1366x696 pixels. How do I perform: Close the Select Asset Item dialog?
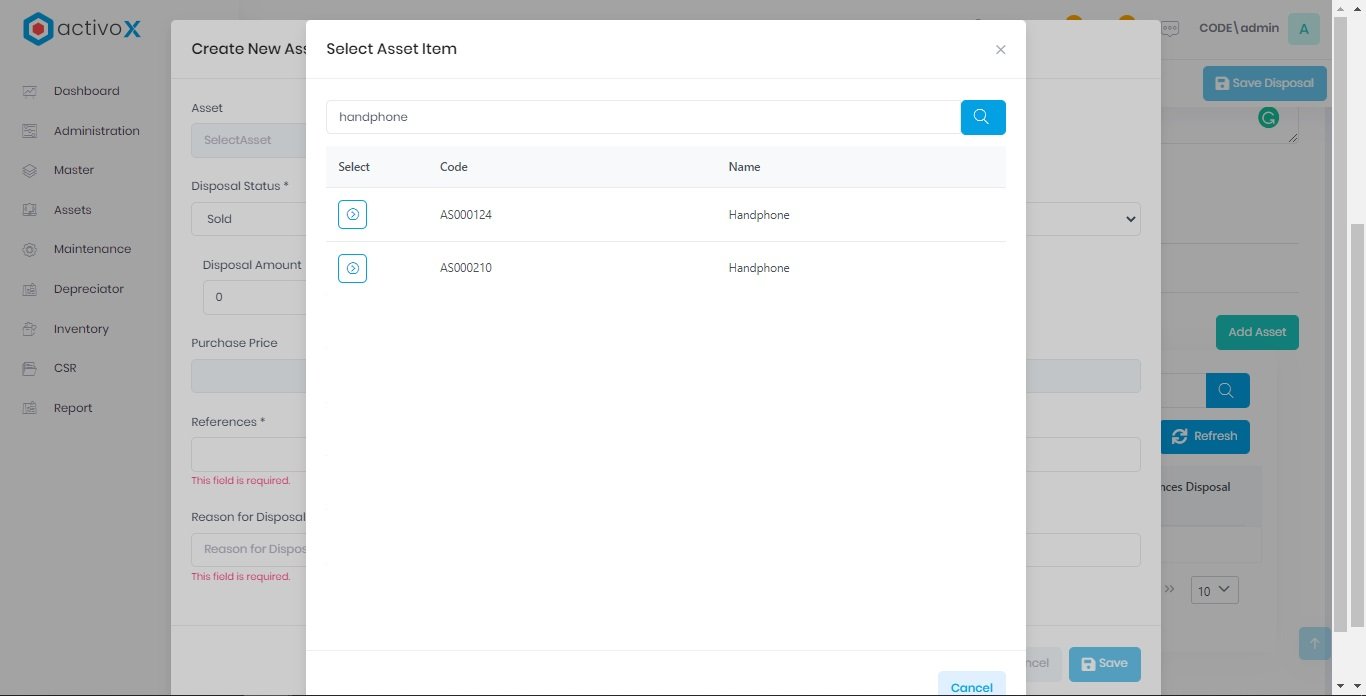tap(1000, 50)
